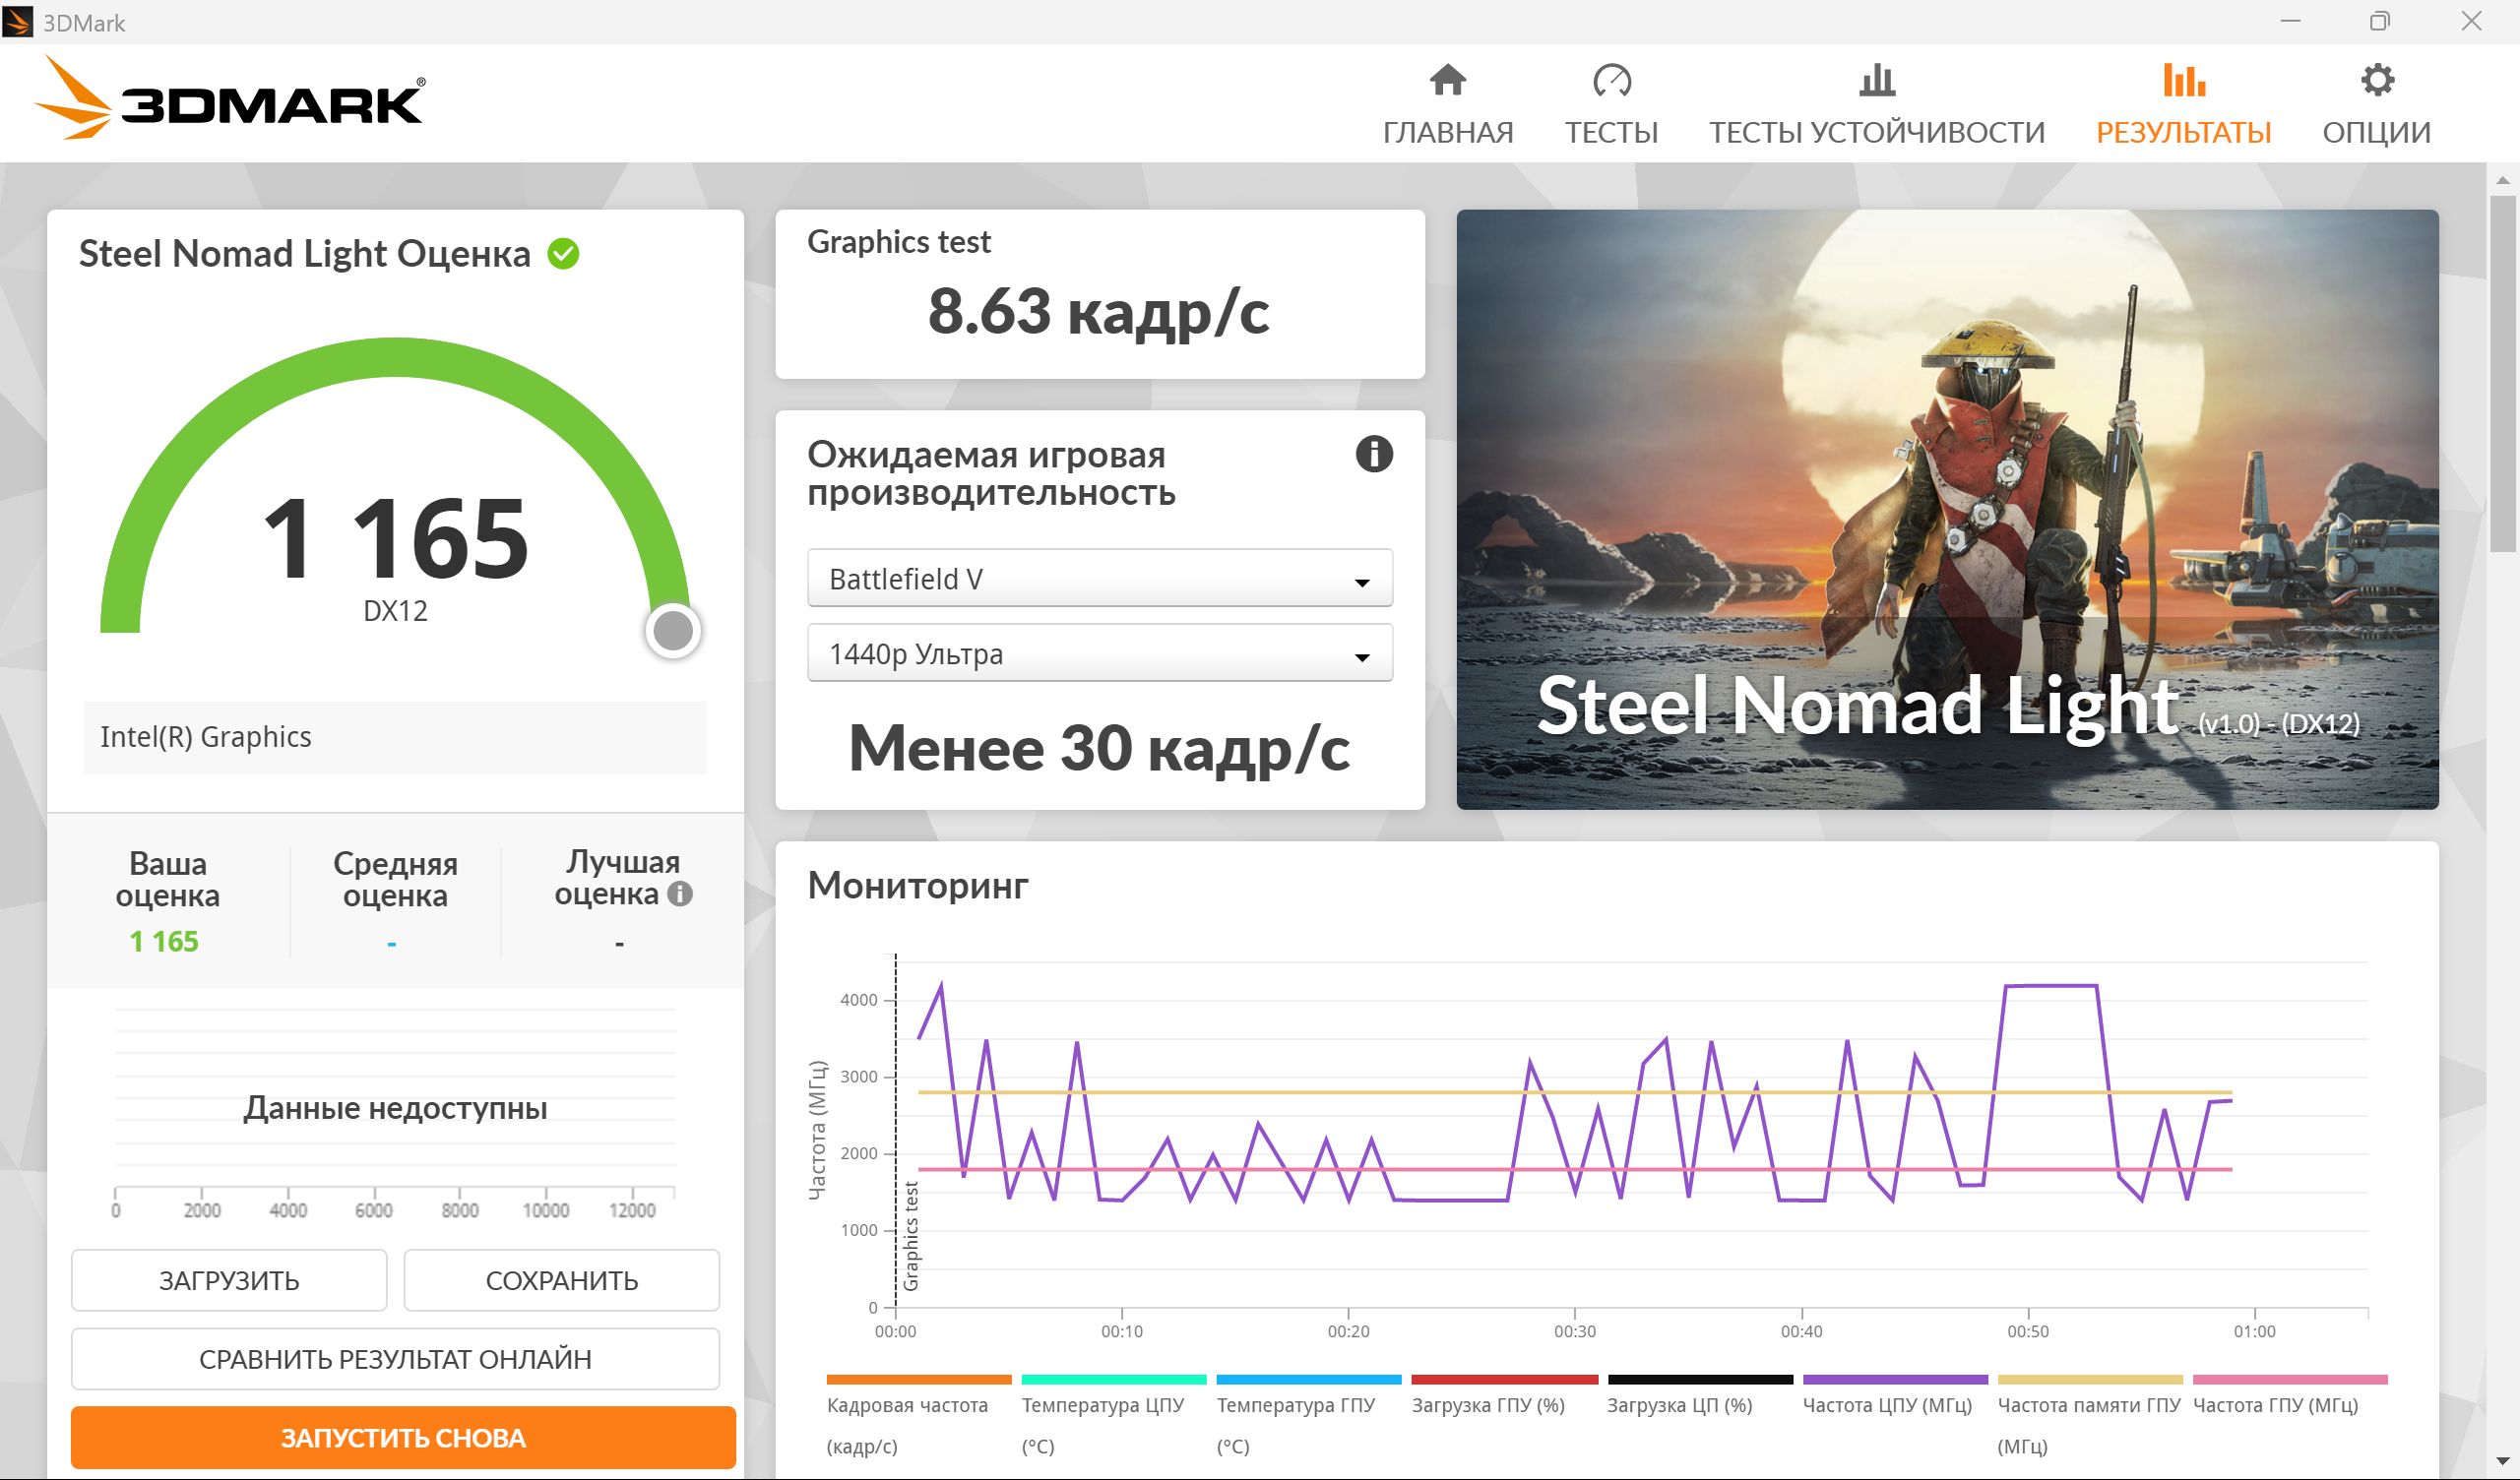Click the 3DMark app icon in title bar
2520x1480 pixels.
[18, 22]
